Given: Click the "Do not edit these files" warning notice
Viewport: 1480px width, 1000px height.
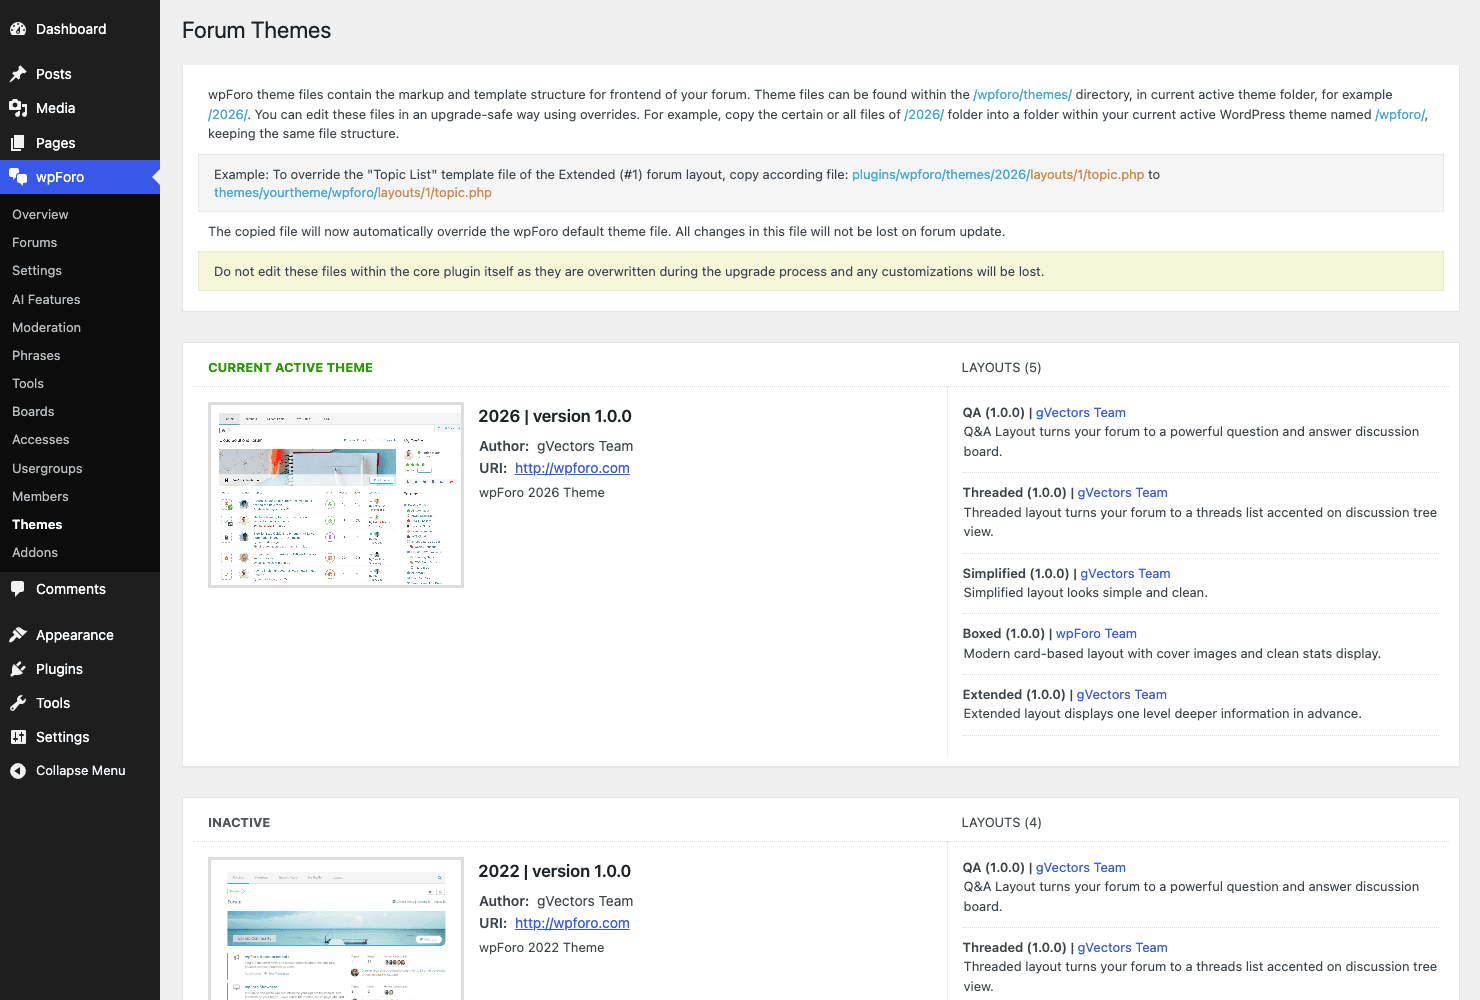Looking at the screenshot, I should pos(820,271).
